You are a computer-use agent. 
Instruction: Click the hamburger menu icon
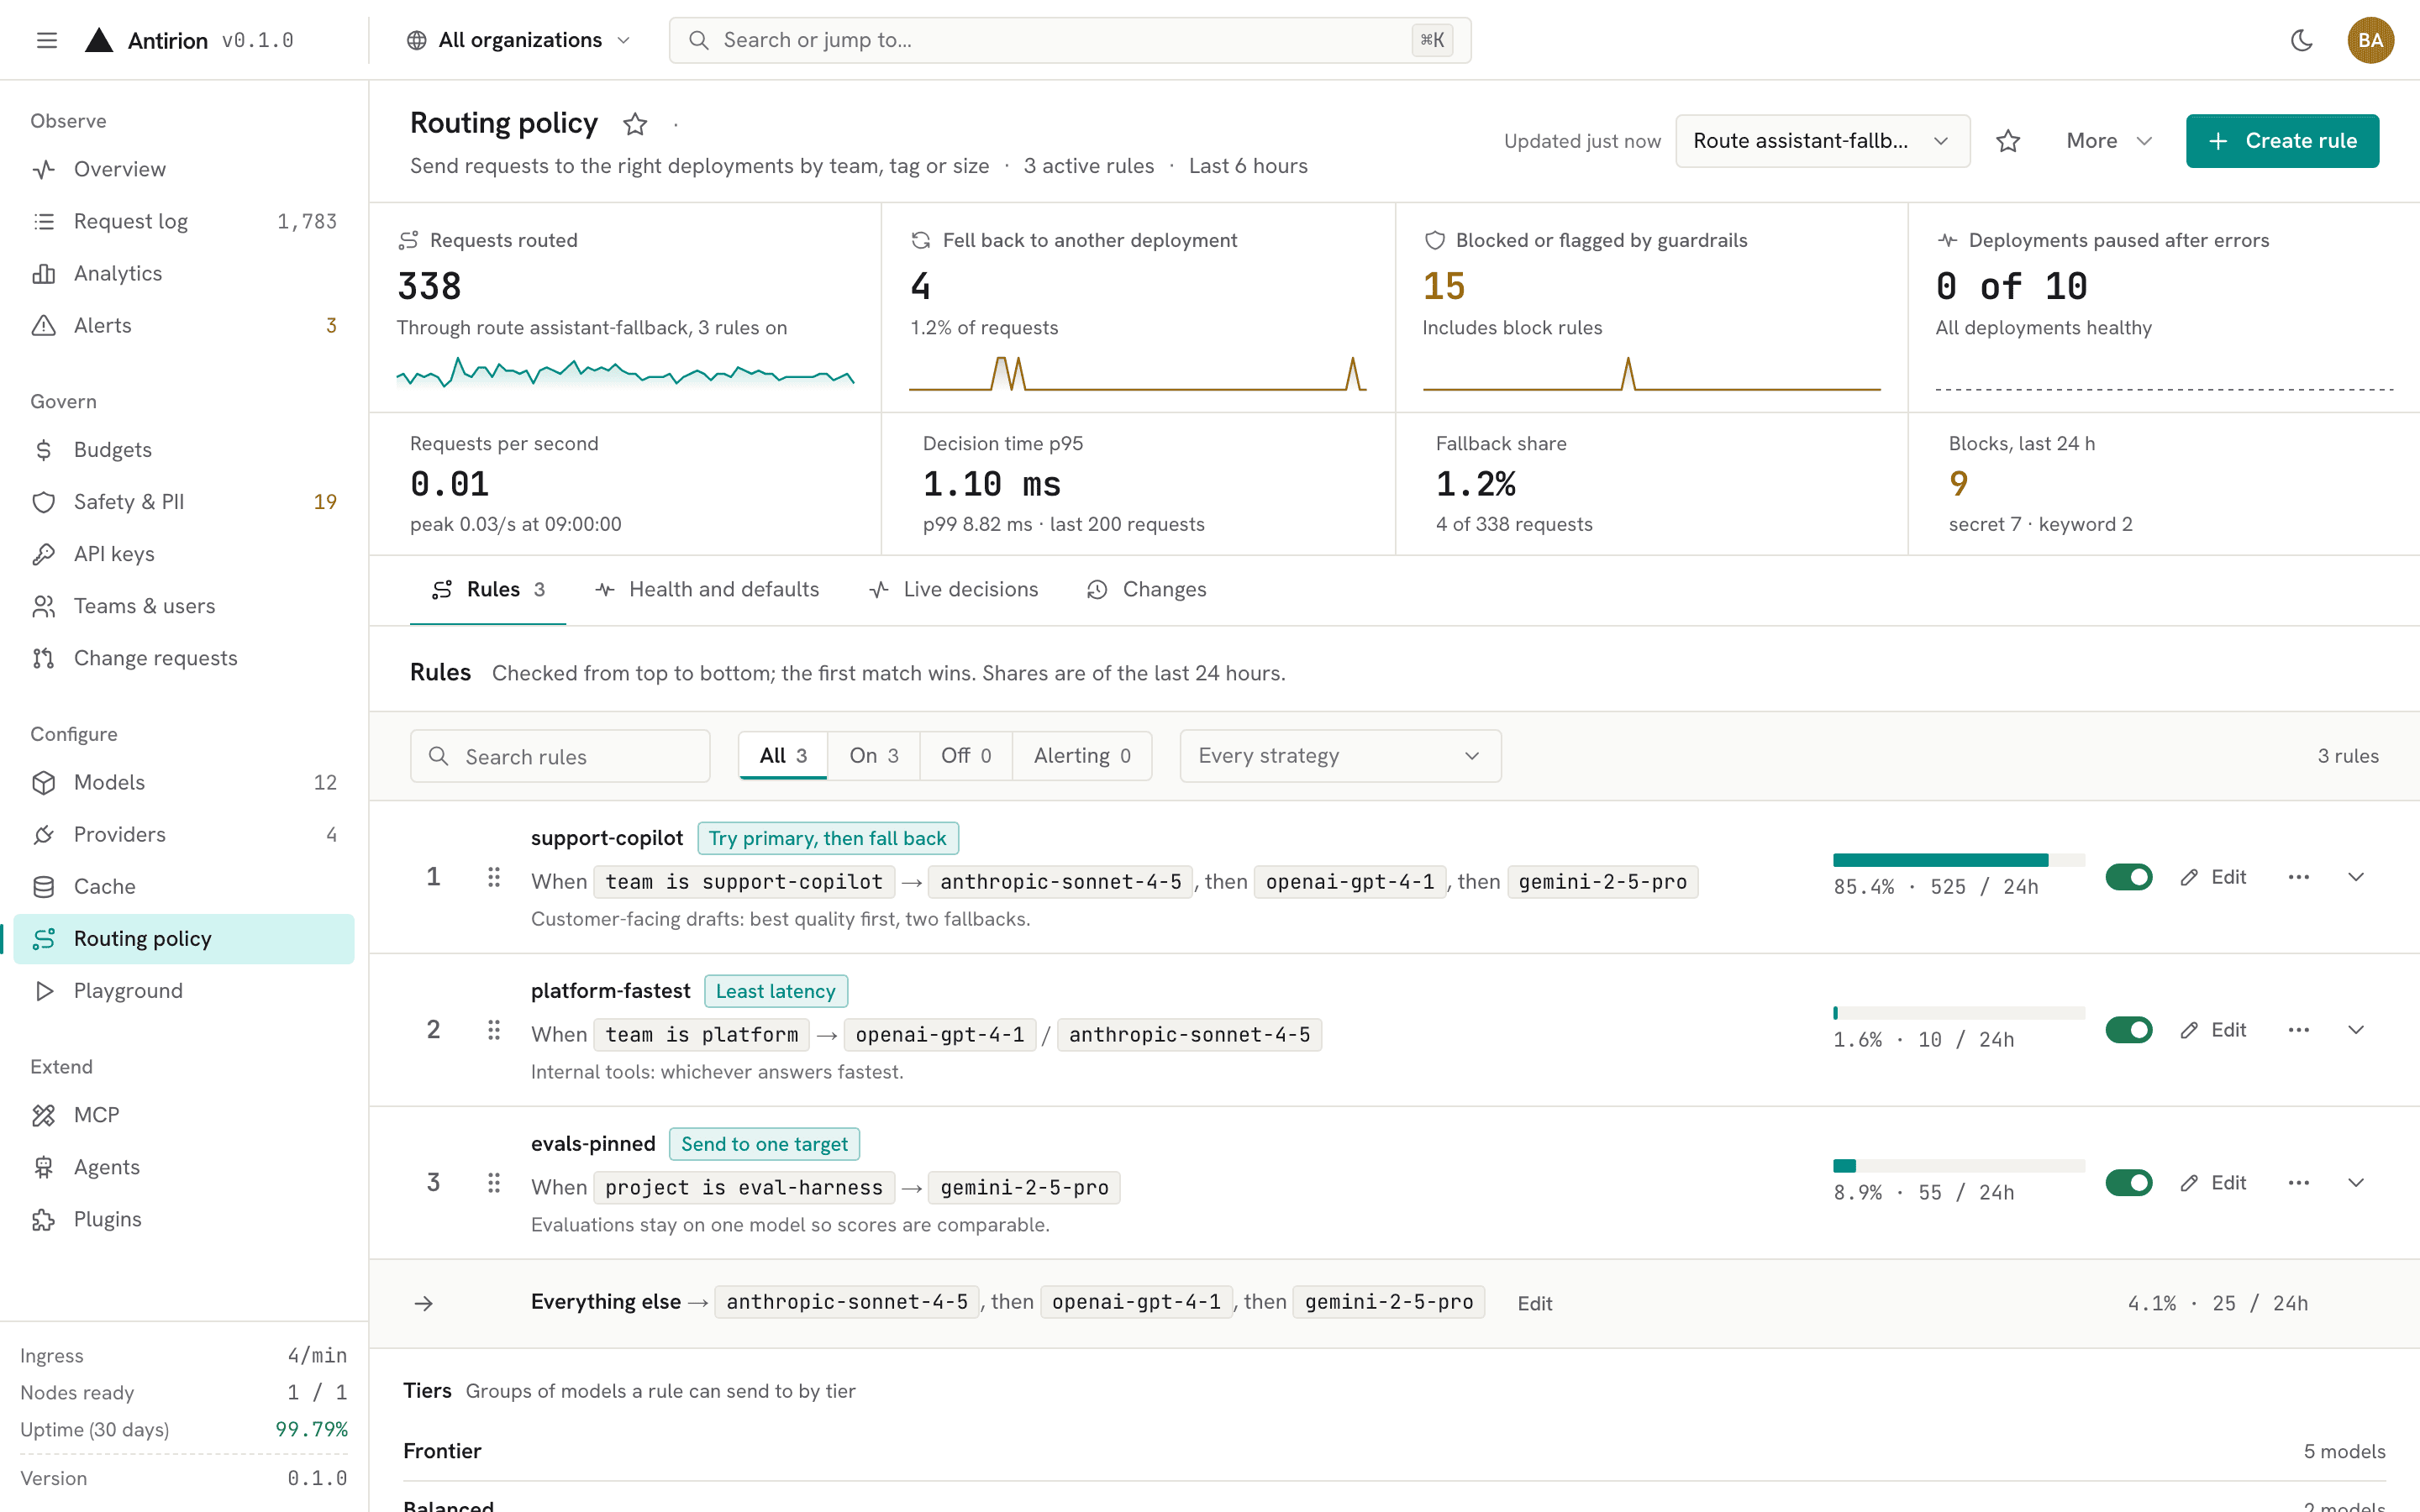point(47,40)
